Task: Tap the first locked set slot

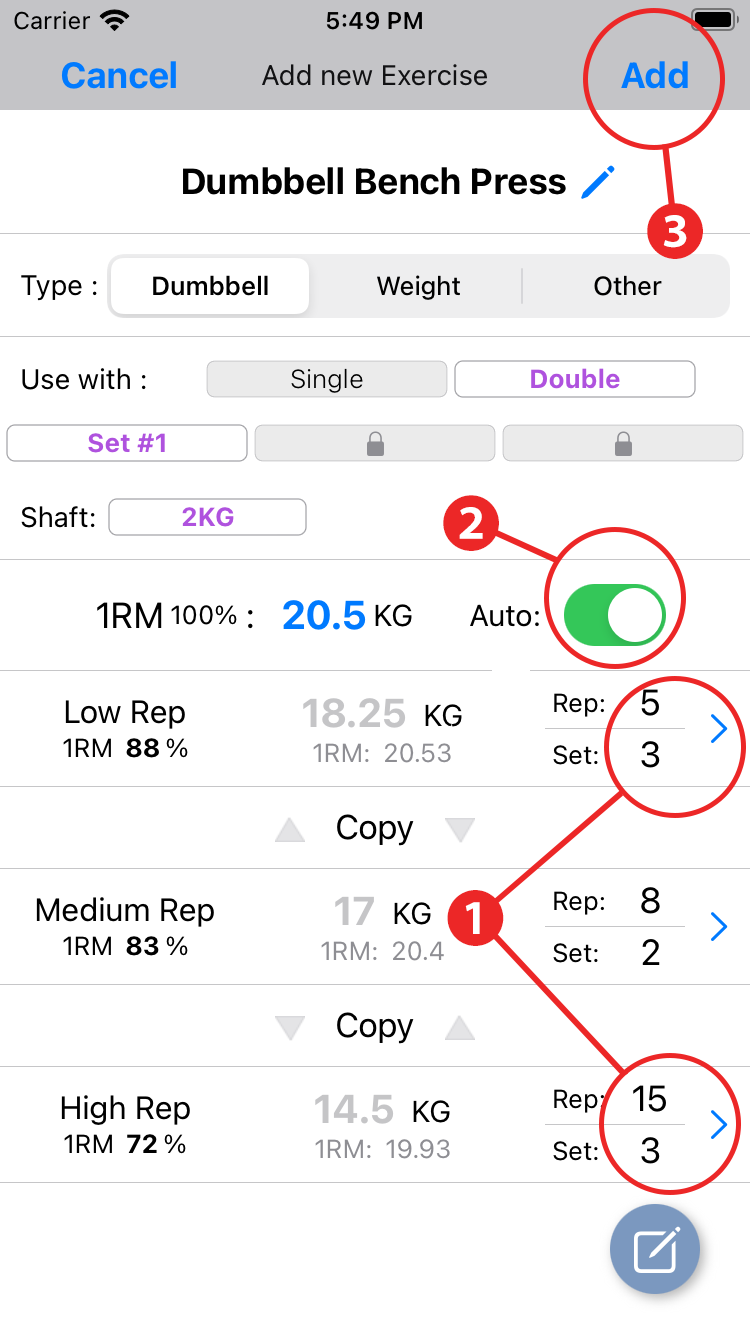Action: point(375,443)
